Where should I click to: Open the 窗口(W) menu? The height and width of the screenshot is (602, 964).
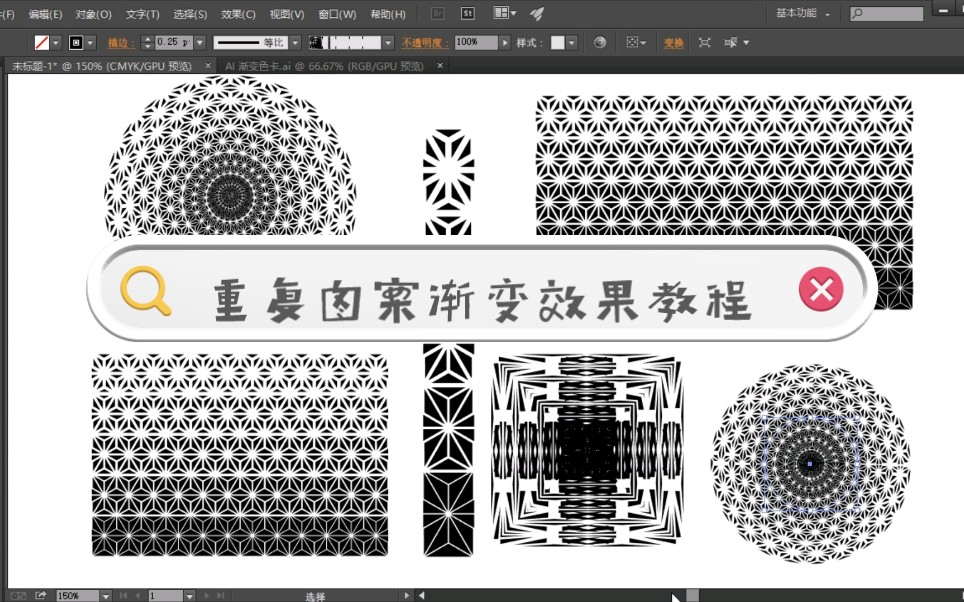(x=339, y=13)
